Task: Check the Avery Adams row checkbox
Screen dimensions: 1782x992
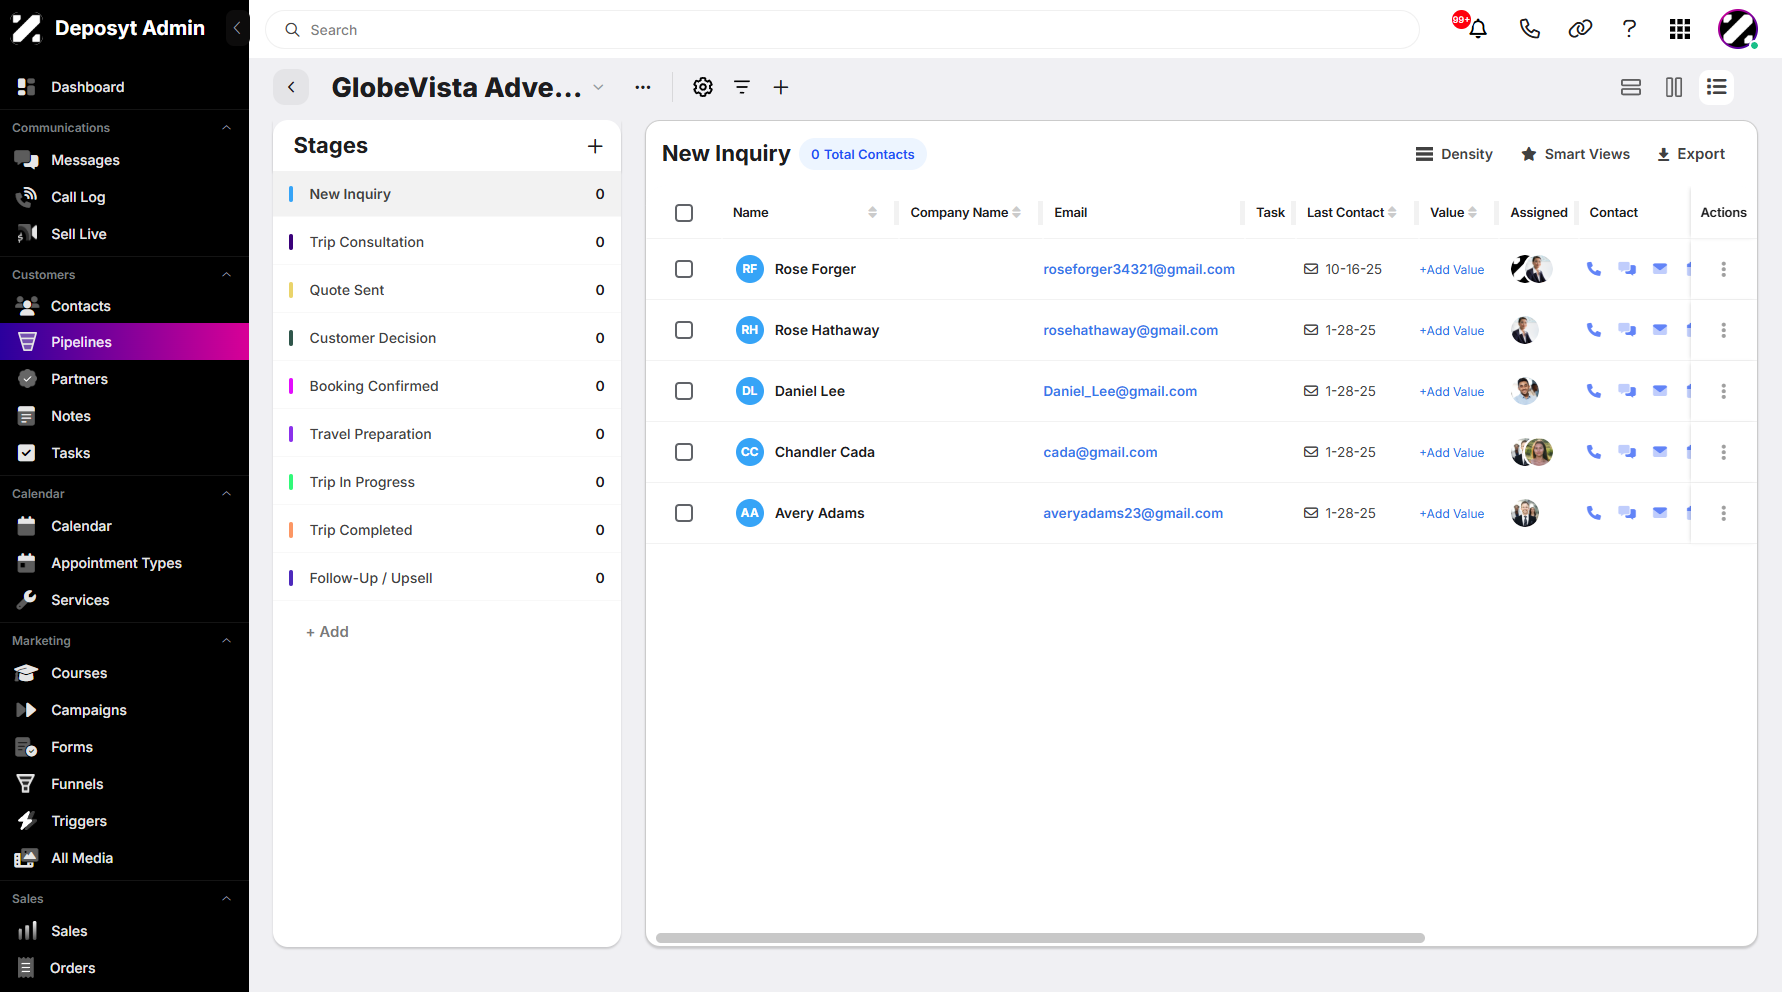Action: coord(684,513)
